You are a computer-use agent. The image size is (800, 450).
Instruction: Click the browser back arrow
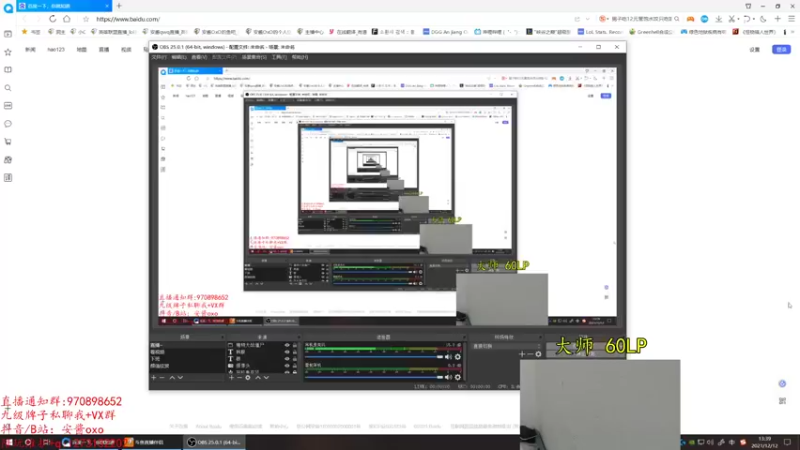[x=24, y=19]
